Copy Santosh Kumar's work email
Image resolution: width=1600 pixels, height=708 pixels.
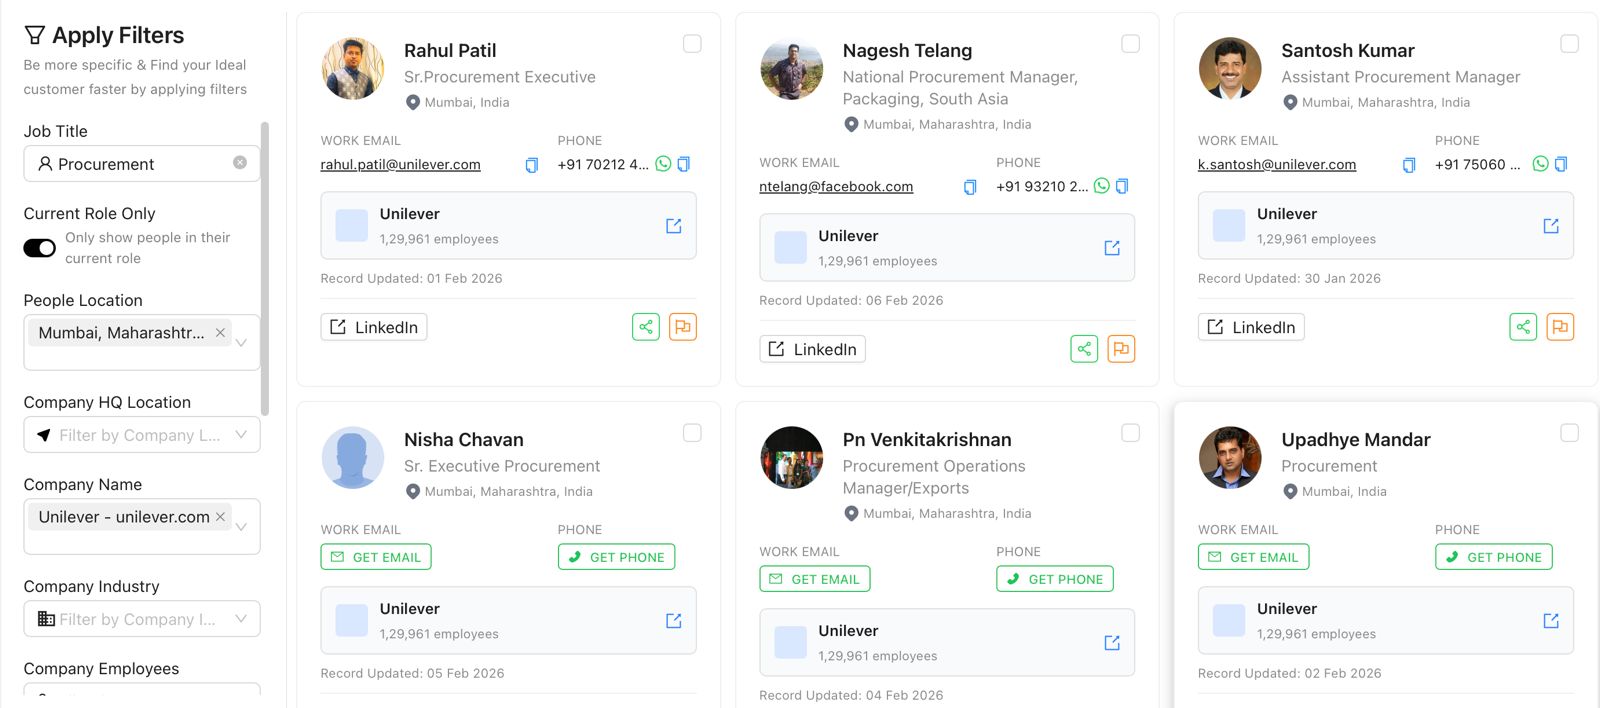1409,165
